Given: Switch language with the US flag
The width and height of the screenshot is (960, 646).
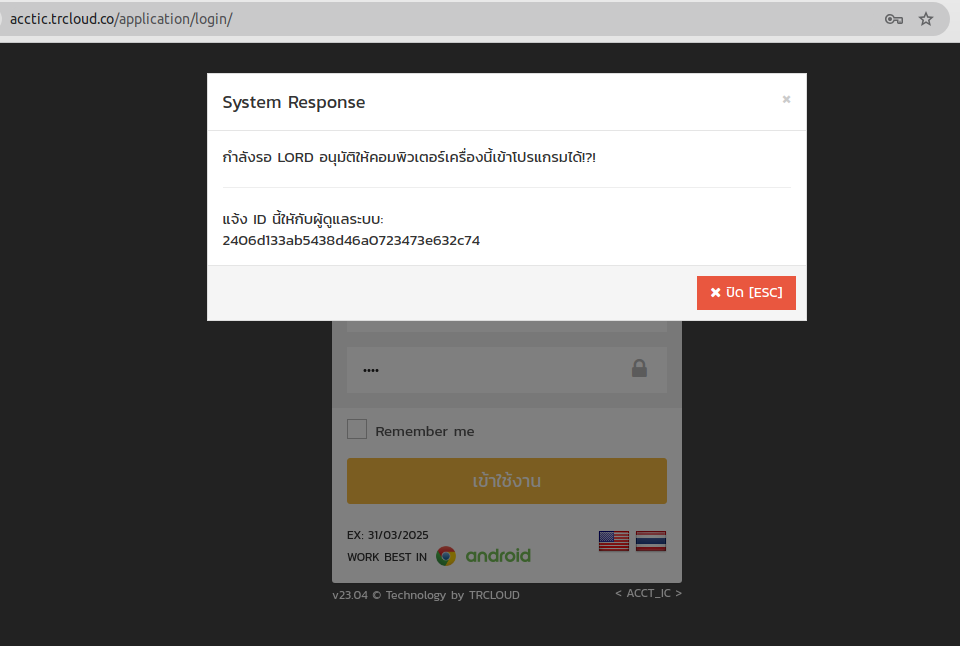Looking at the screenshot, I should (613, 541).
